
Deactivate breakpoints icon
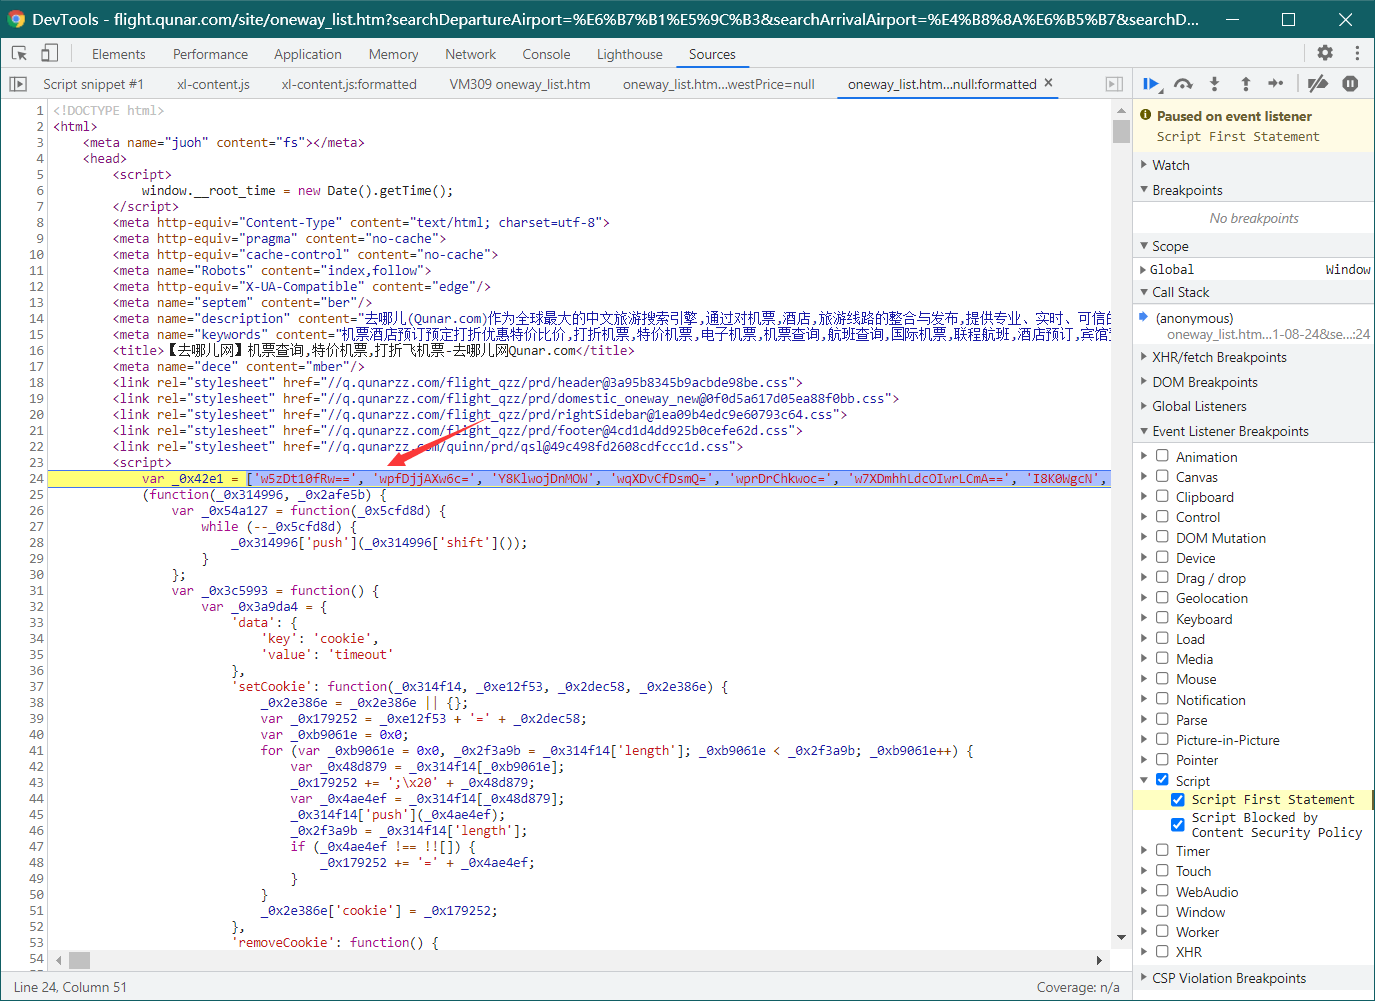1318,84
